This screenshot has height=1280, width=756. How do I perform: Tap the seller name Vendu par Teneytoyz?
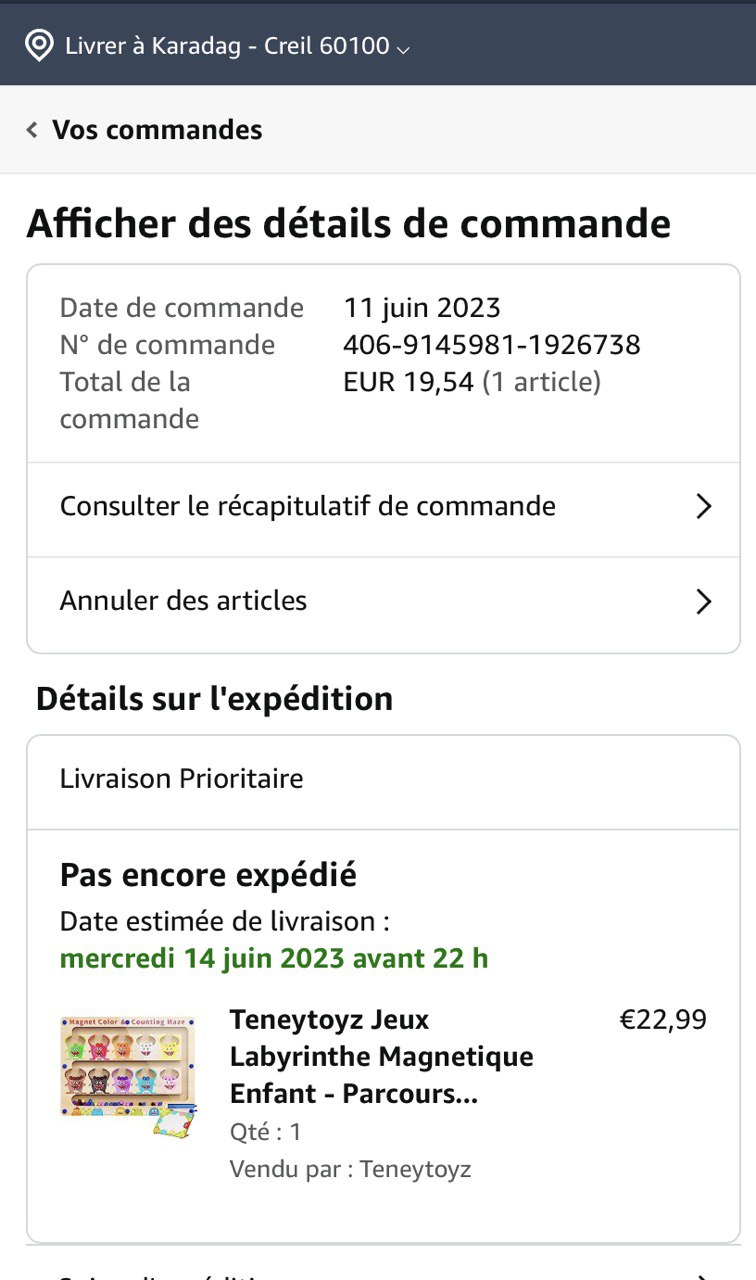350,1169
